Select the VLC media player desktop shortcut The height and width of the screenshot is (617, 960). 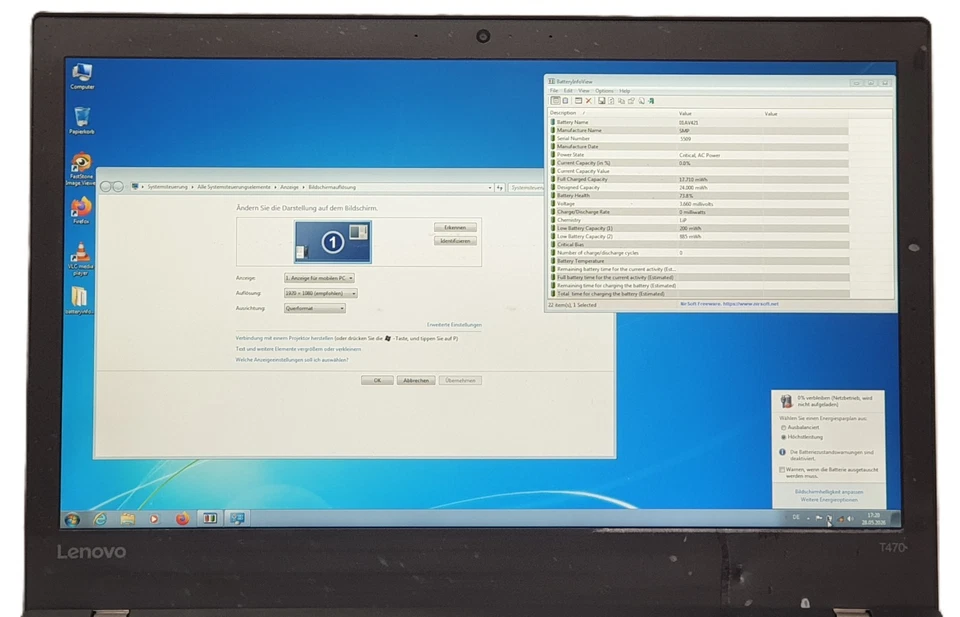(80, 258)
